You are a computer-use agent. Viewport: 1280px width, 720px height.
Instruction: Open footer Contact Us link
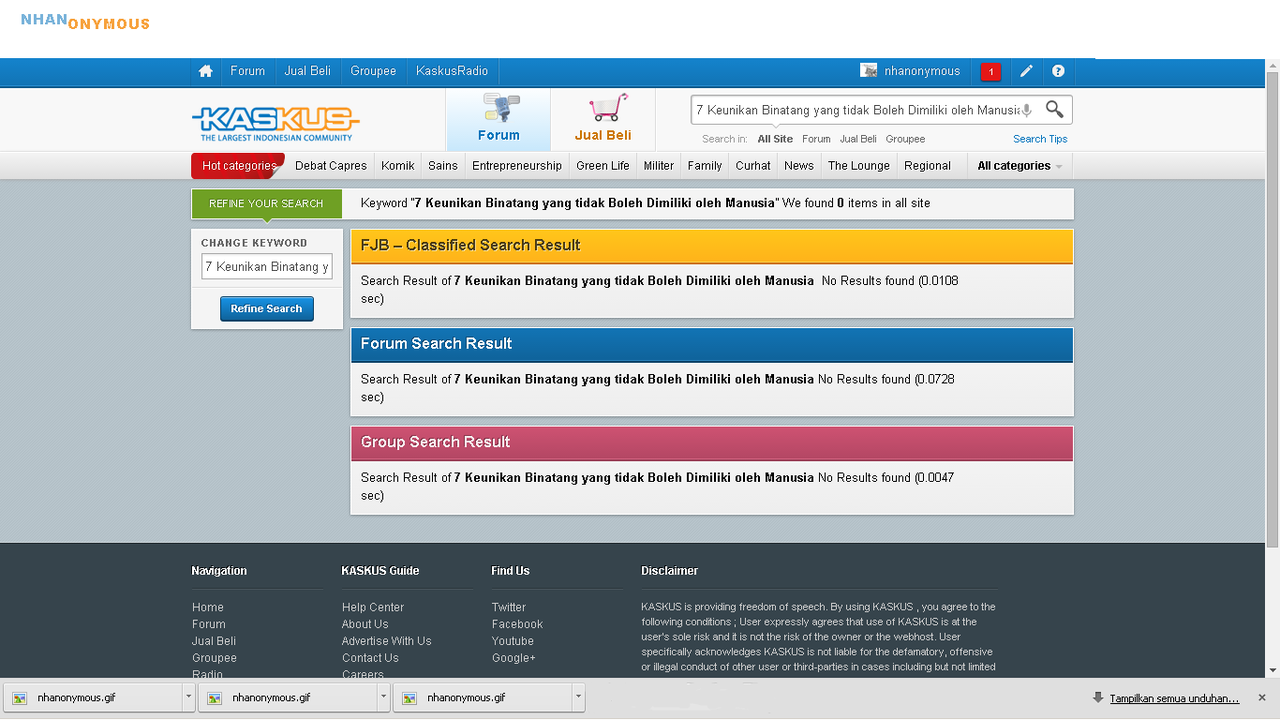pyautogui.click(x=370, y=658)
